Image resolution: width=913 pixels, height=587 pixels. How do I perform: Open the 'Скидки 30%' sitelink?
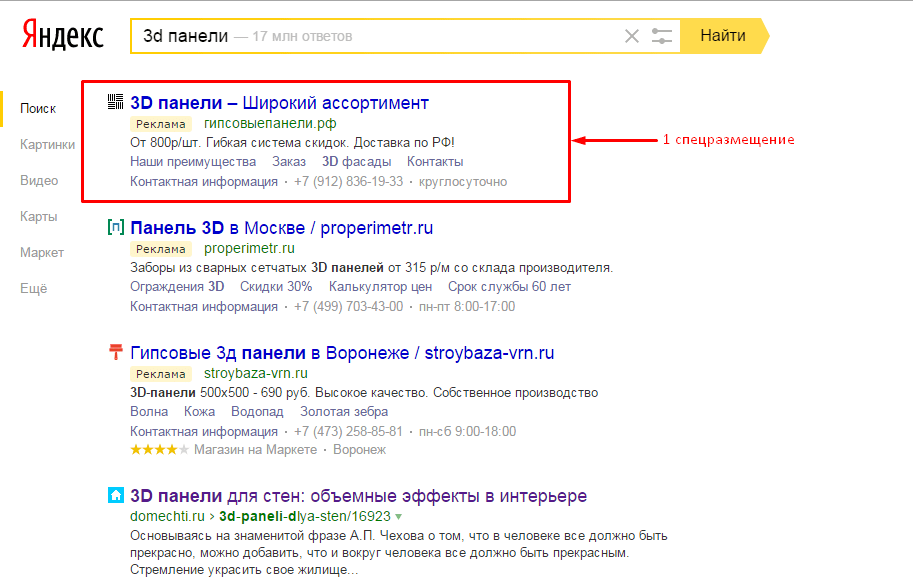pos(276,287)
